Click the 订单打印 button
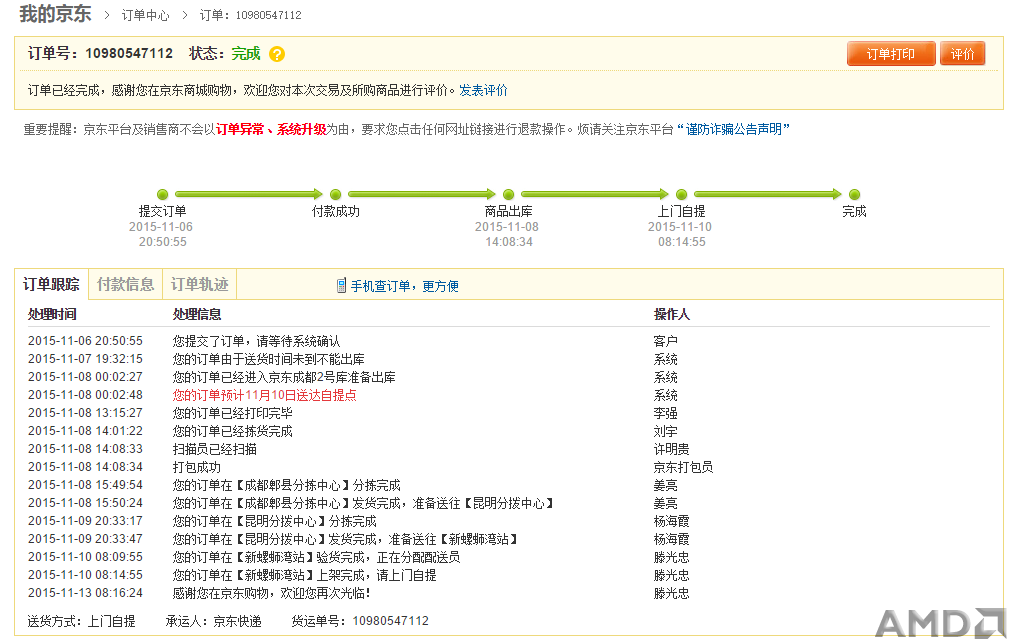 click(891, 54)
